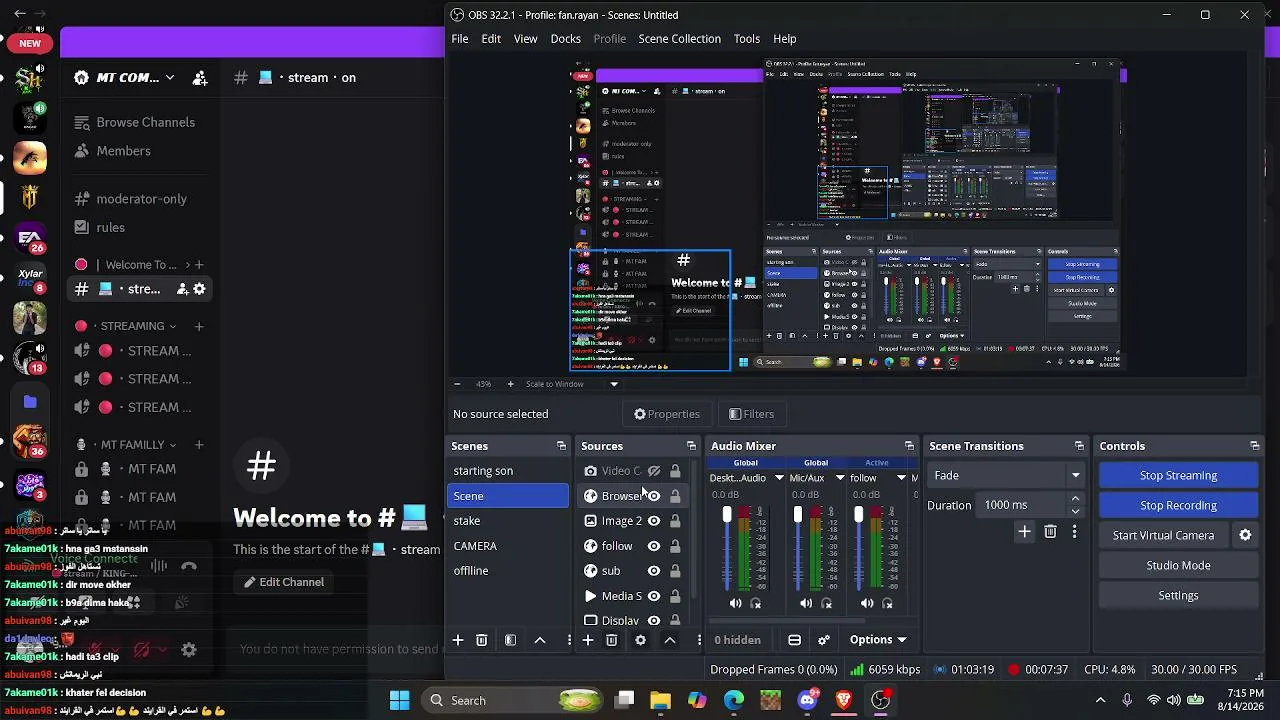This screenshot has width=1280, height=720.
Task: Remove selected source using Sources trash icon
Action: coord(612,640)
